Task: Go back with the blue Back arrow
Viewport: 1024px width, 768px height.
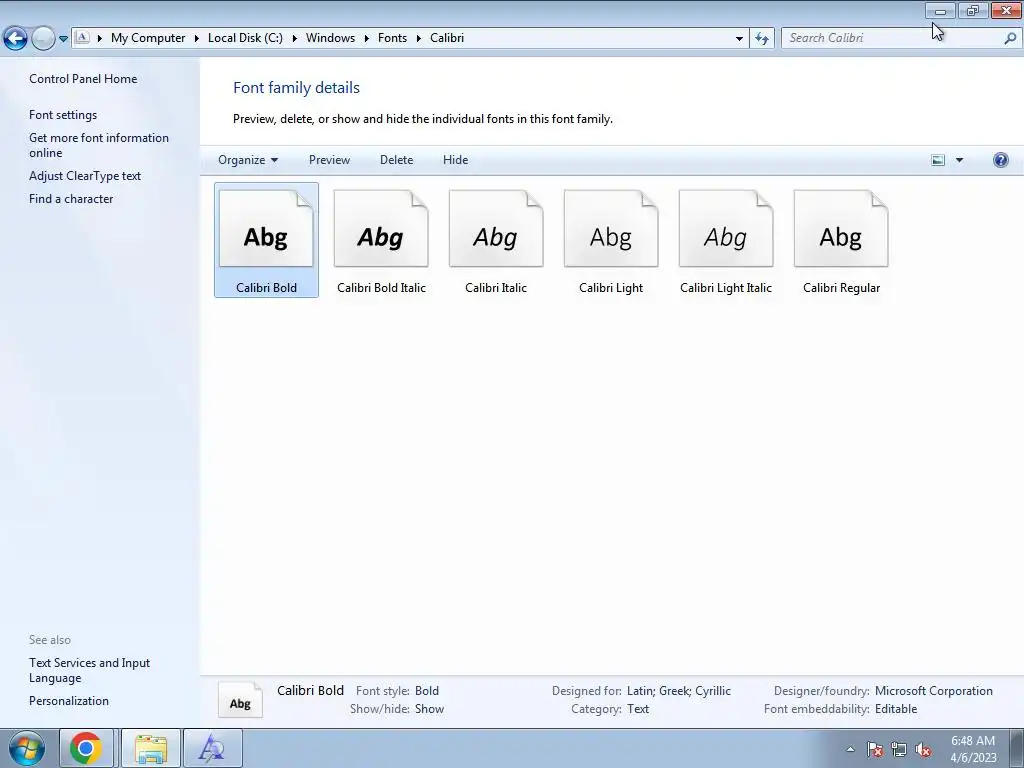Action: [15, 39]
